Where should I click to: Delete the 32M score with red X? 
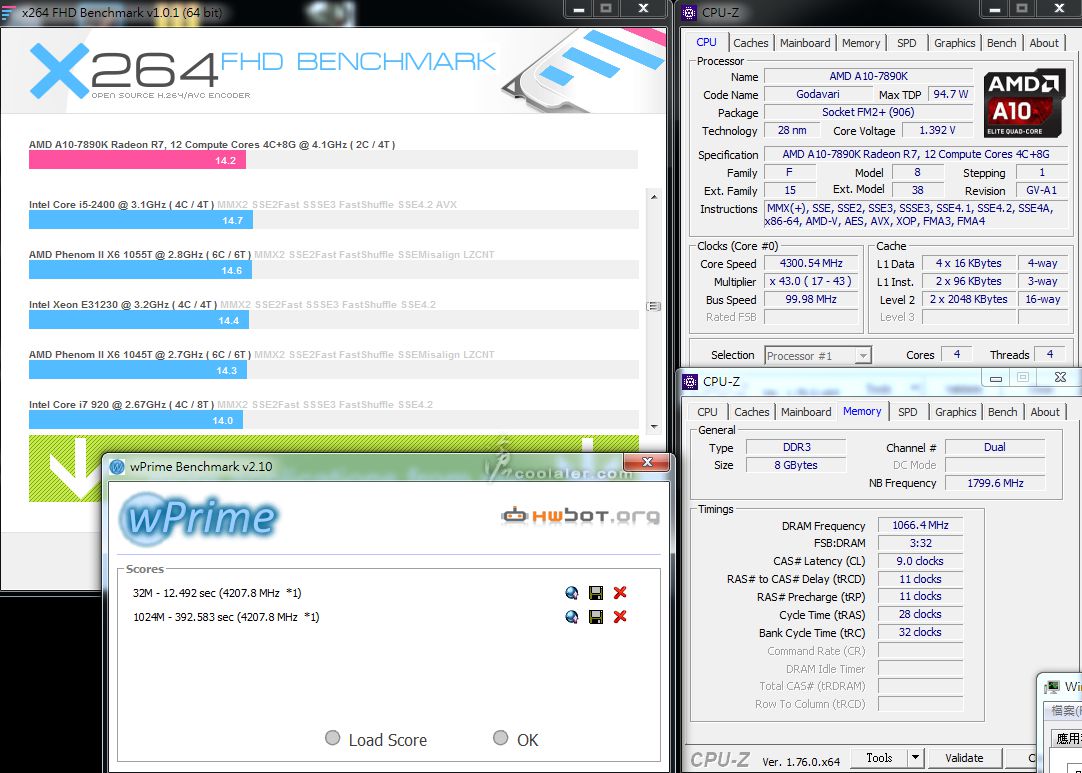(620, 593)
